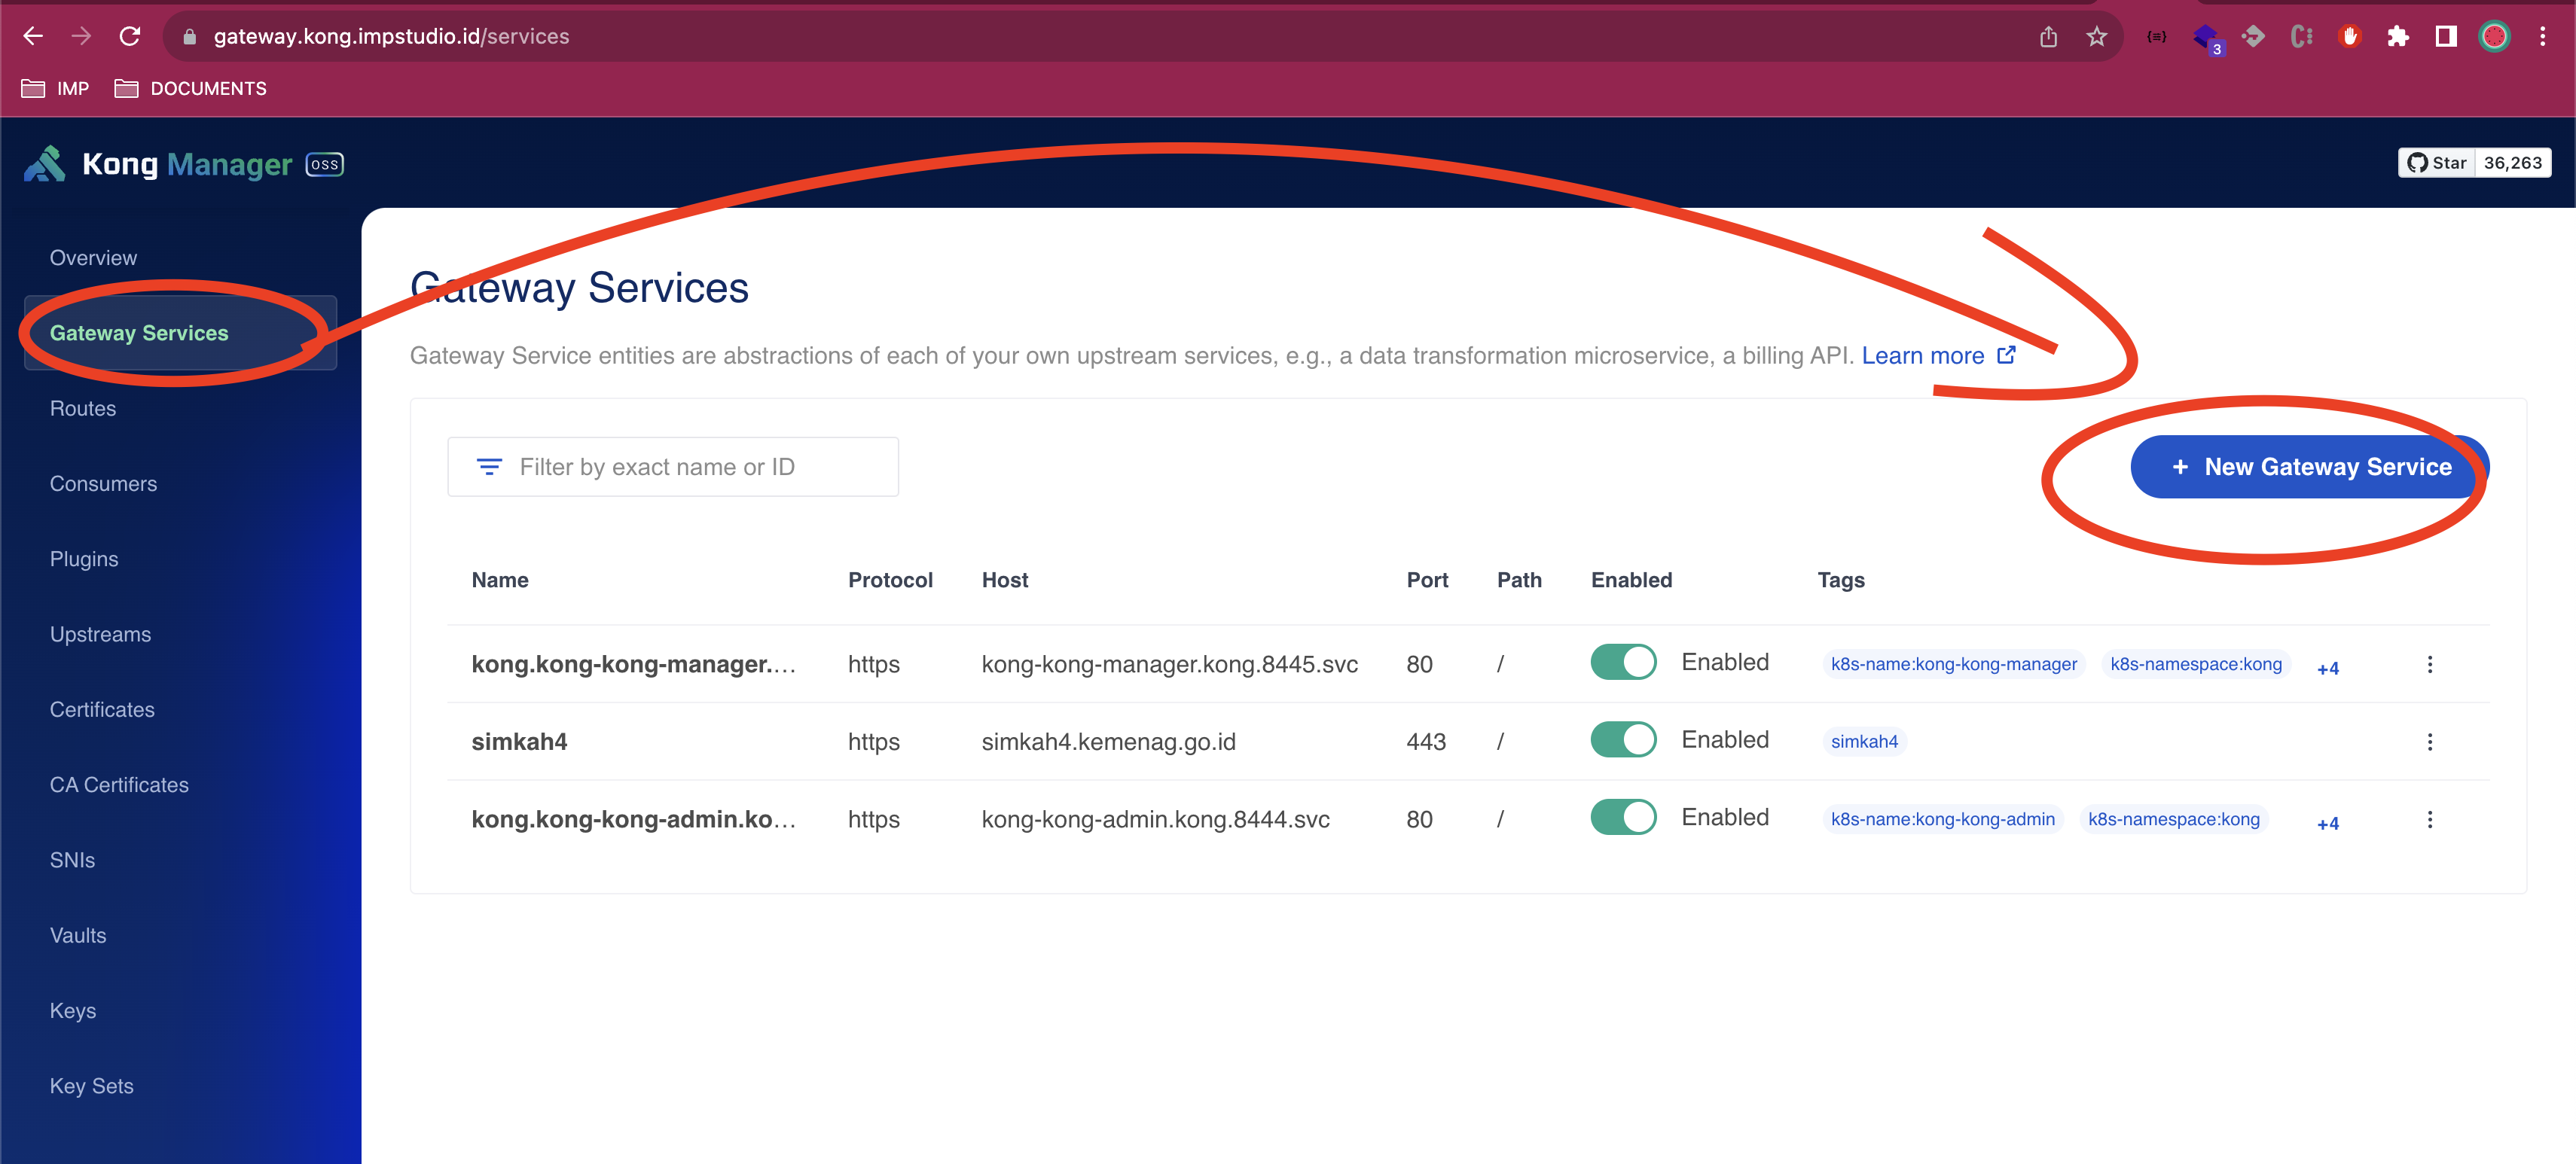Image resolution: width=2576 pixels, height=1164 pixels.
Task: Click the browser address bar URL
Action: click(x=391, y=37)
